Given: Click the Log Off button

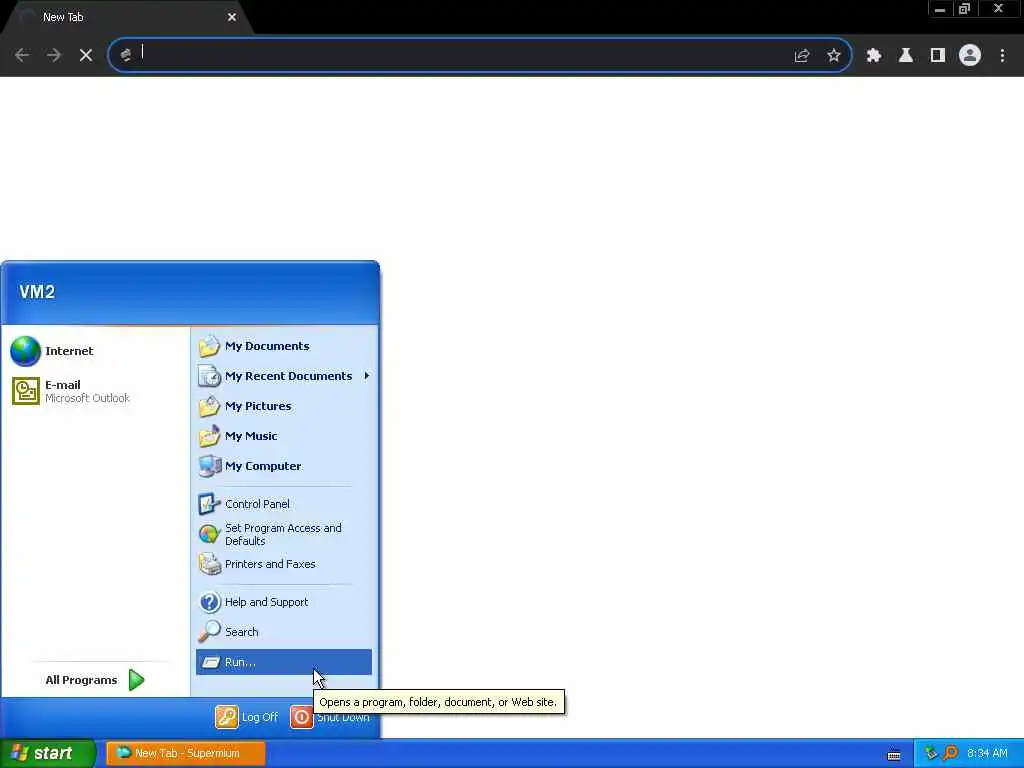Looking at the screenshot, I should (247, 717).
